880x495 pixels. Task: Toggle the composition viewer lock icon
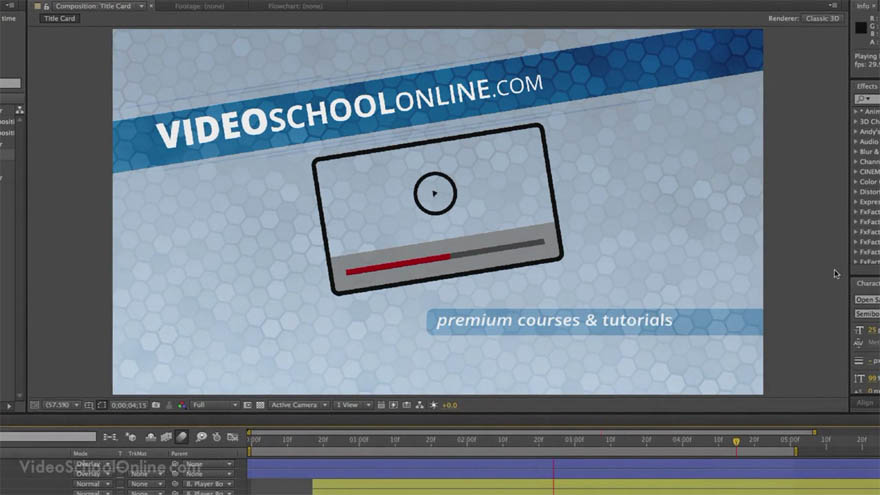click(x=46, y=6)
